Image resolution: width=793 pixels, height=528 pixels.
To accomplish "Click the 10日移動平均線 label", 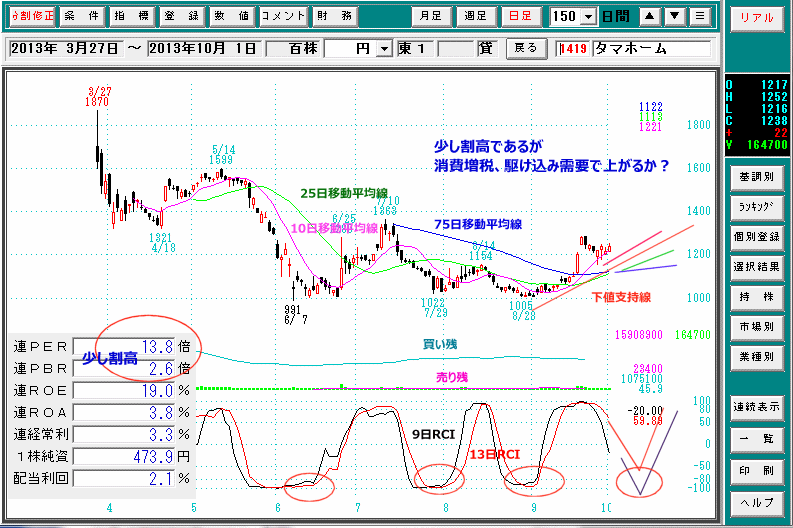I will (334, 228).
